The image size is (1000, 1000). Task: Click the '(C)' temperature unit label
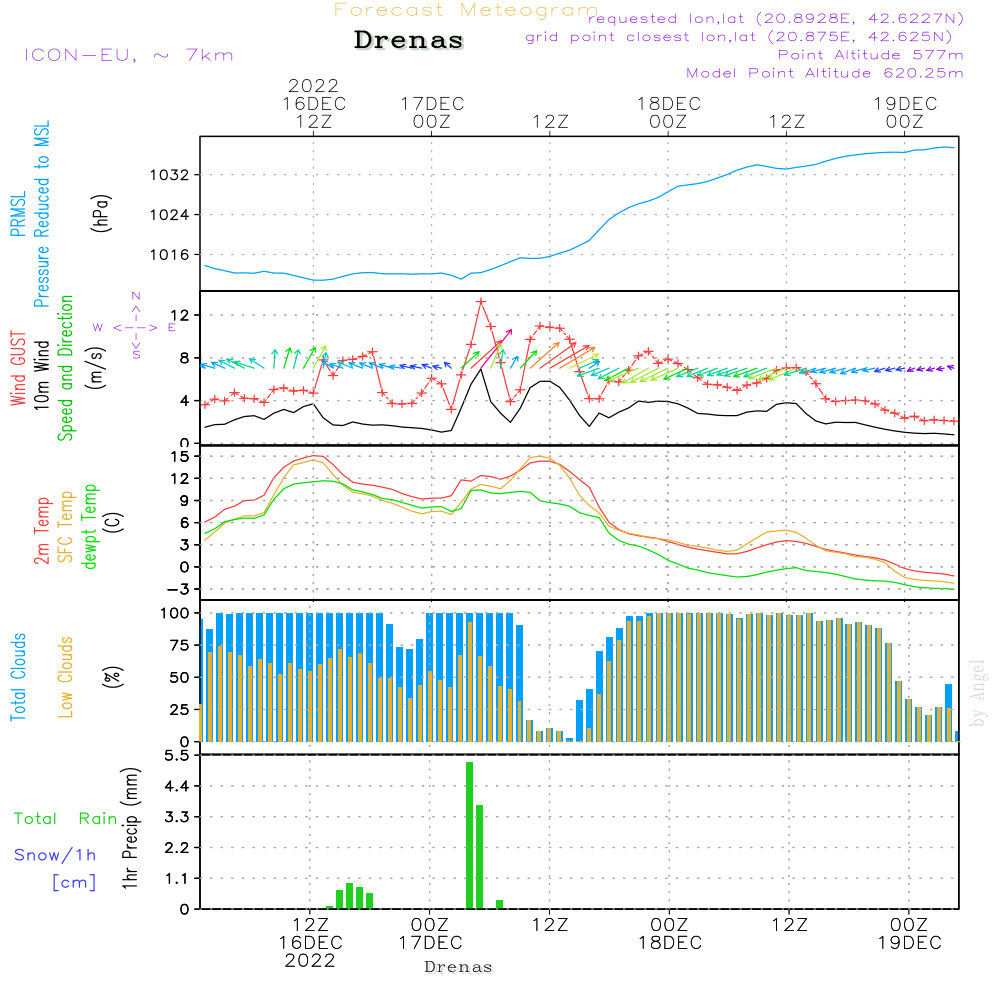(114, 522)
